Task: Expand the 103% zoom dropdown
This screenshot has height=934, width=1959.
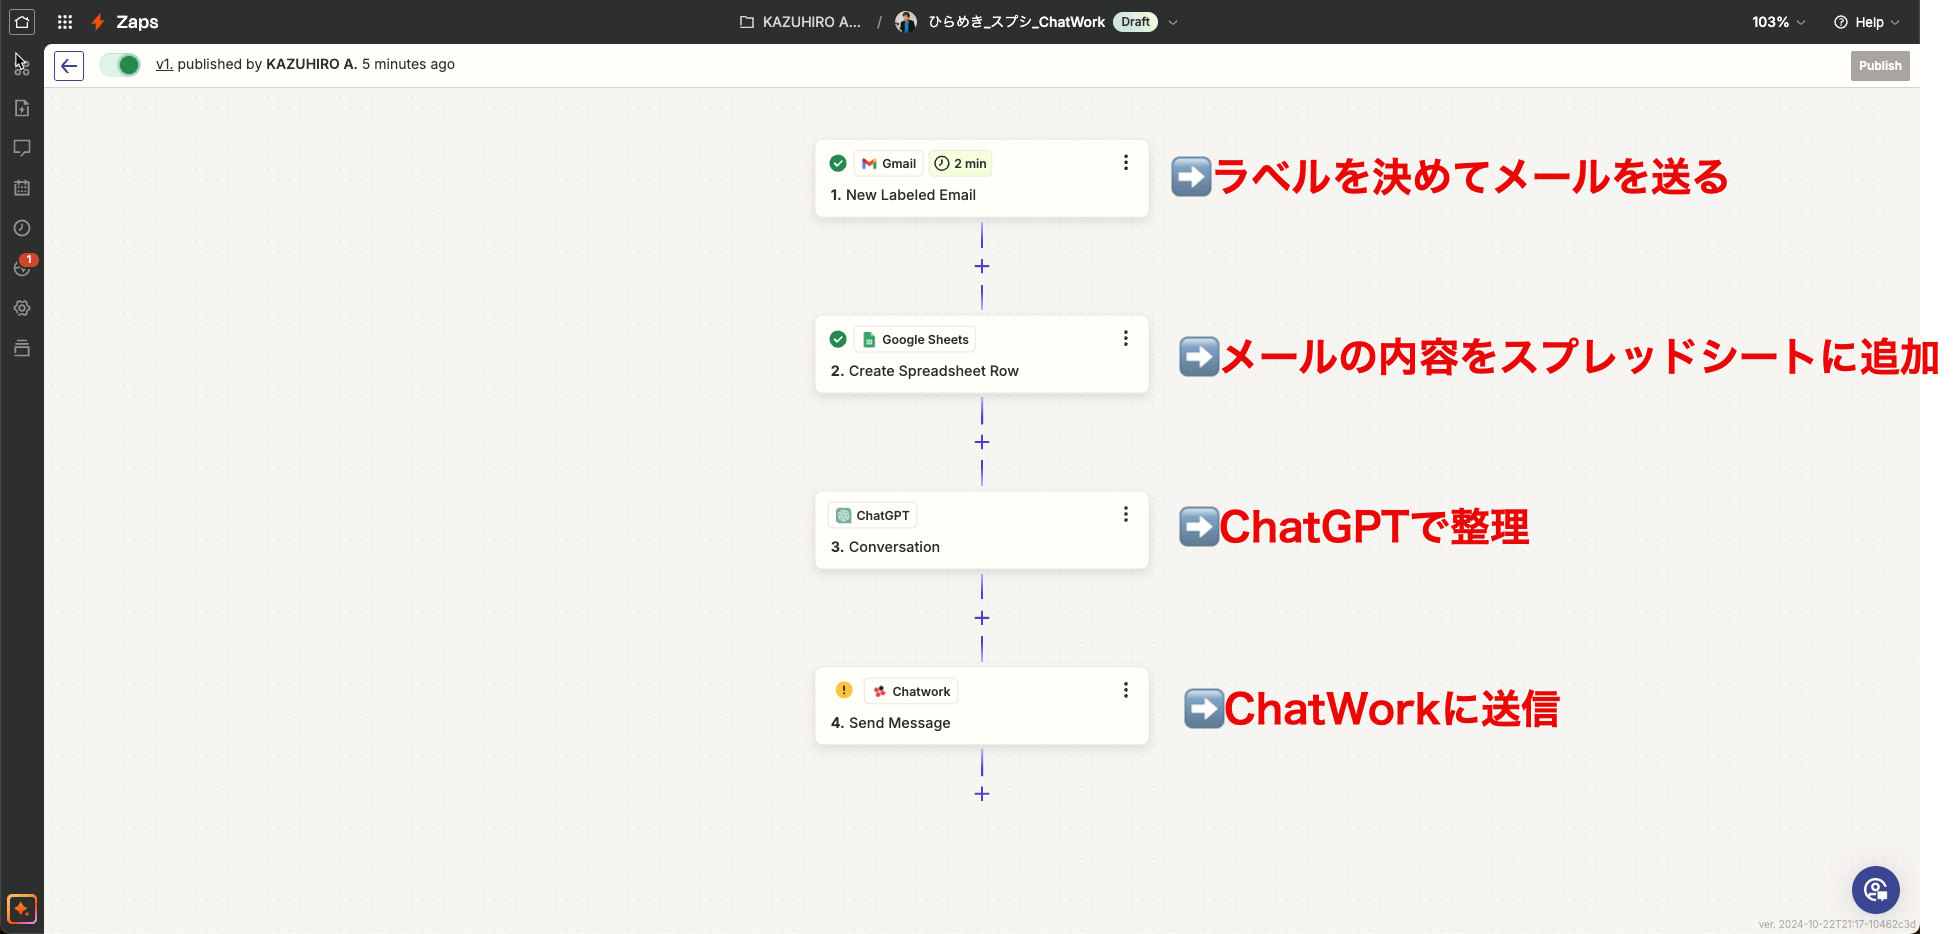Action: click(x=1778, y=22)
